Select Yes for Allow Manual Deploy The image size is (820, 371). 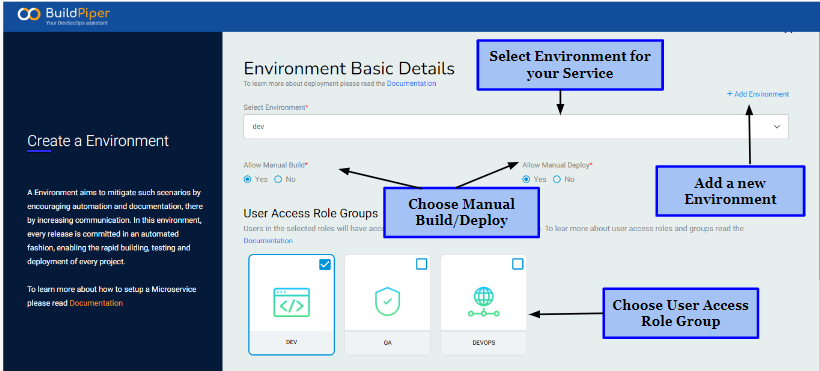(x=526, y=179)
